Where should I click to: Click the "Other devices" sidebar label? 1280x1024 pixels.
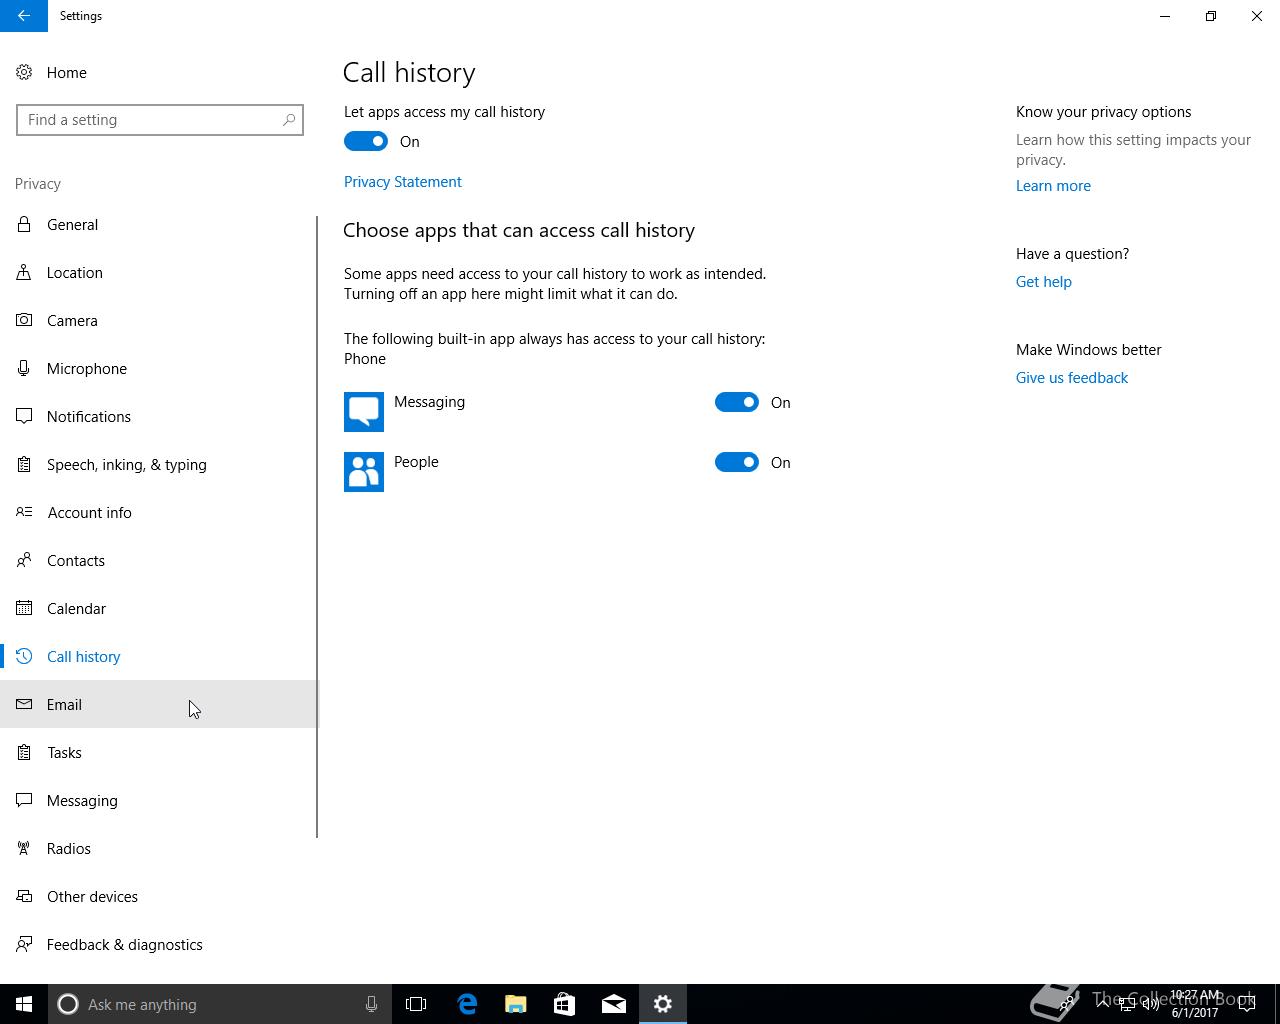[92, 897]
